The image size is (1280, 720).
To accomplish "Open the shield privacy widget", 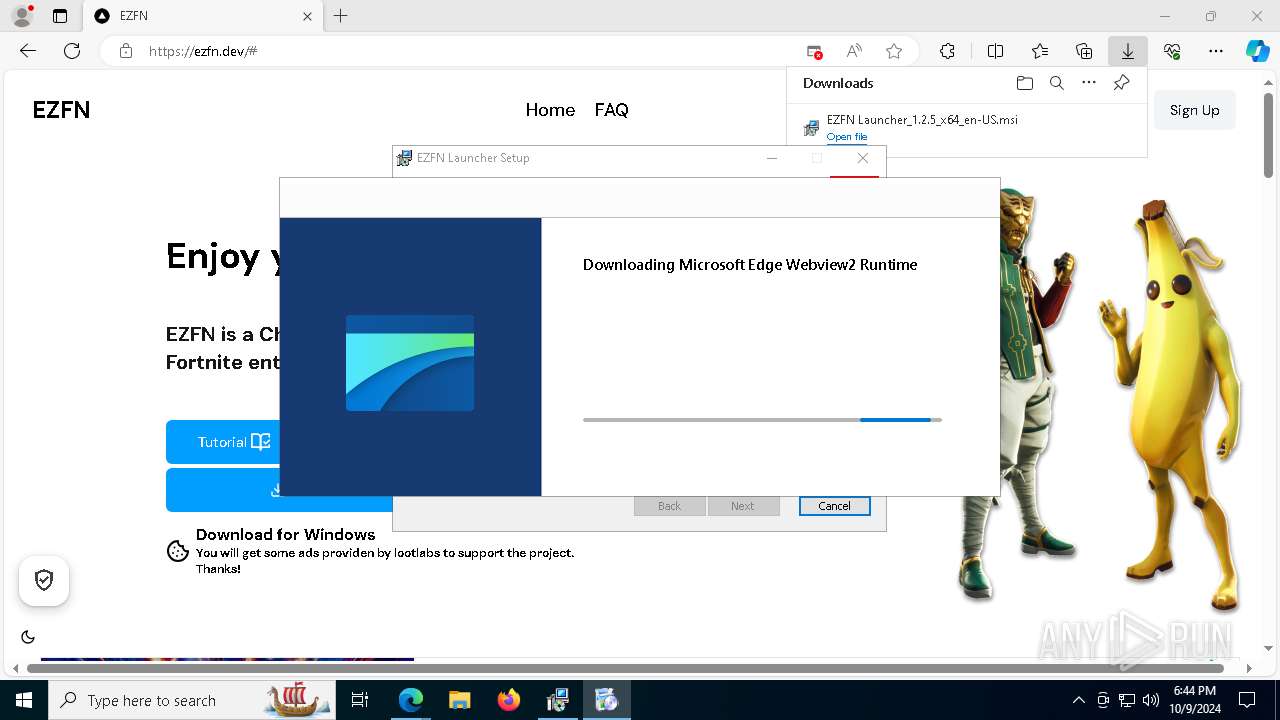I will tap(44, 580).
